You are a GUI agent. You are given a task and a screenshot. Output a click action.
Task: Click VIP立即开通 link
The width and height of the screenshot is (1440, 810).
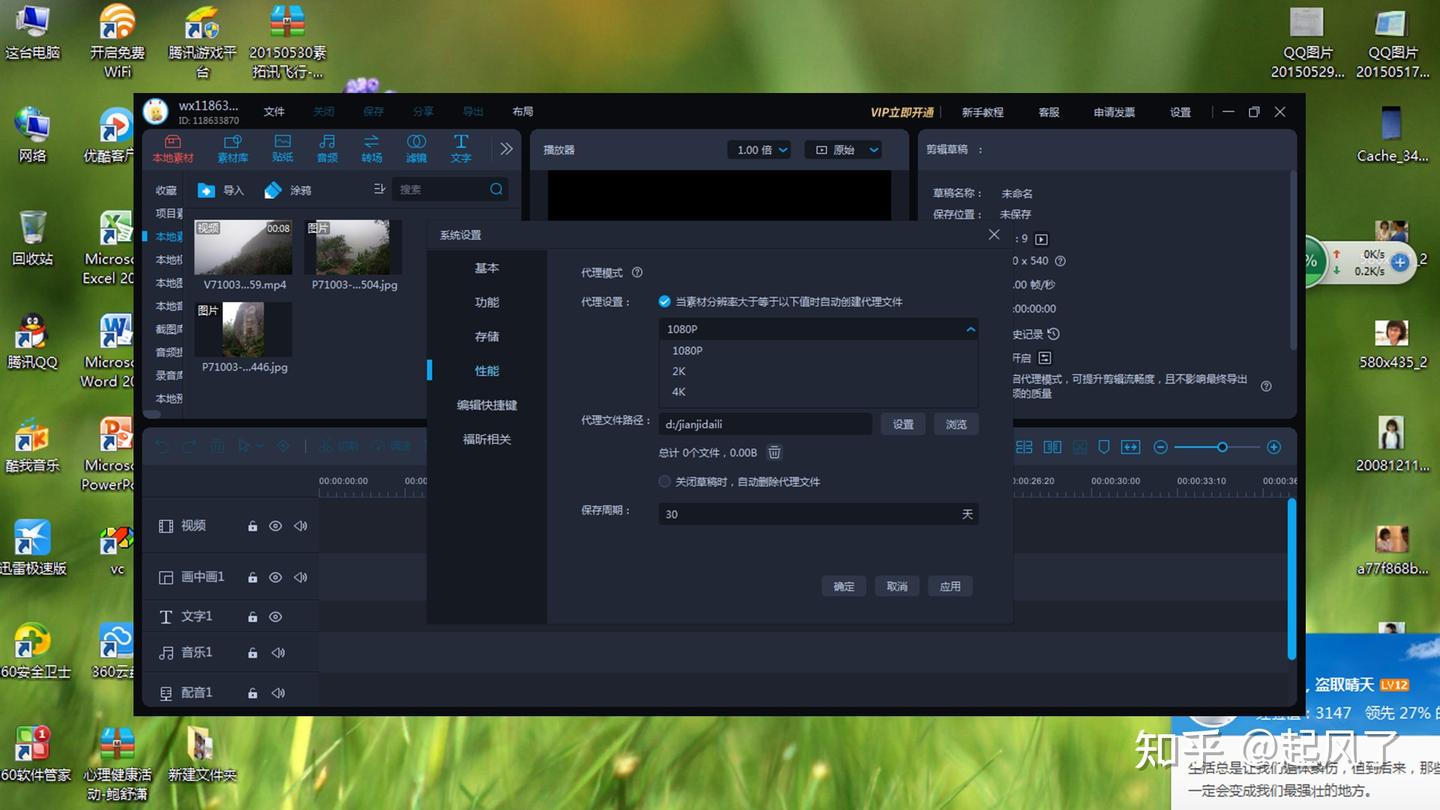(902, 112)
